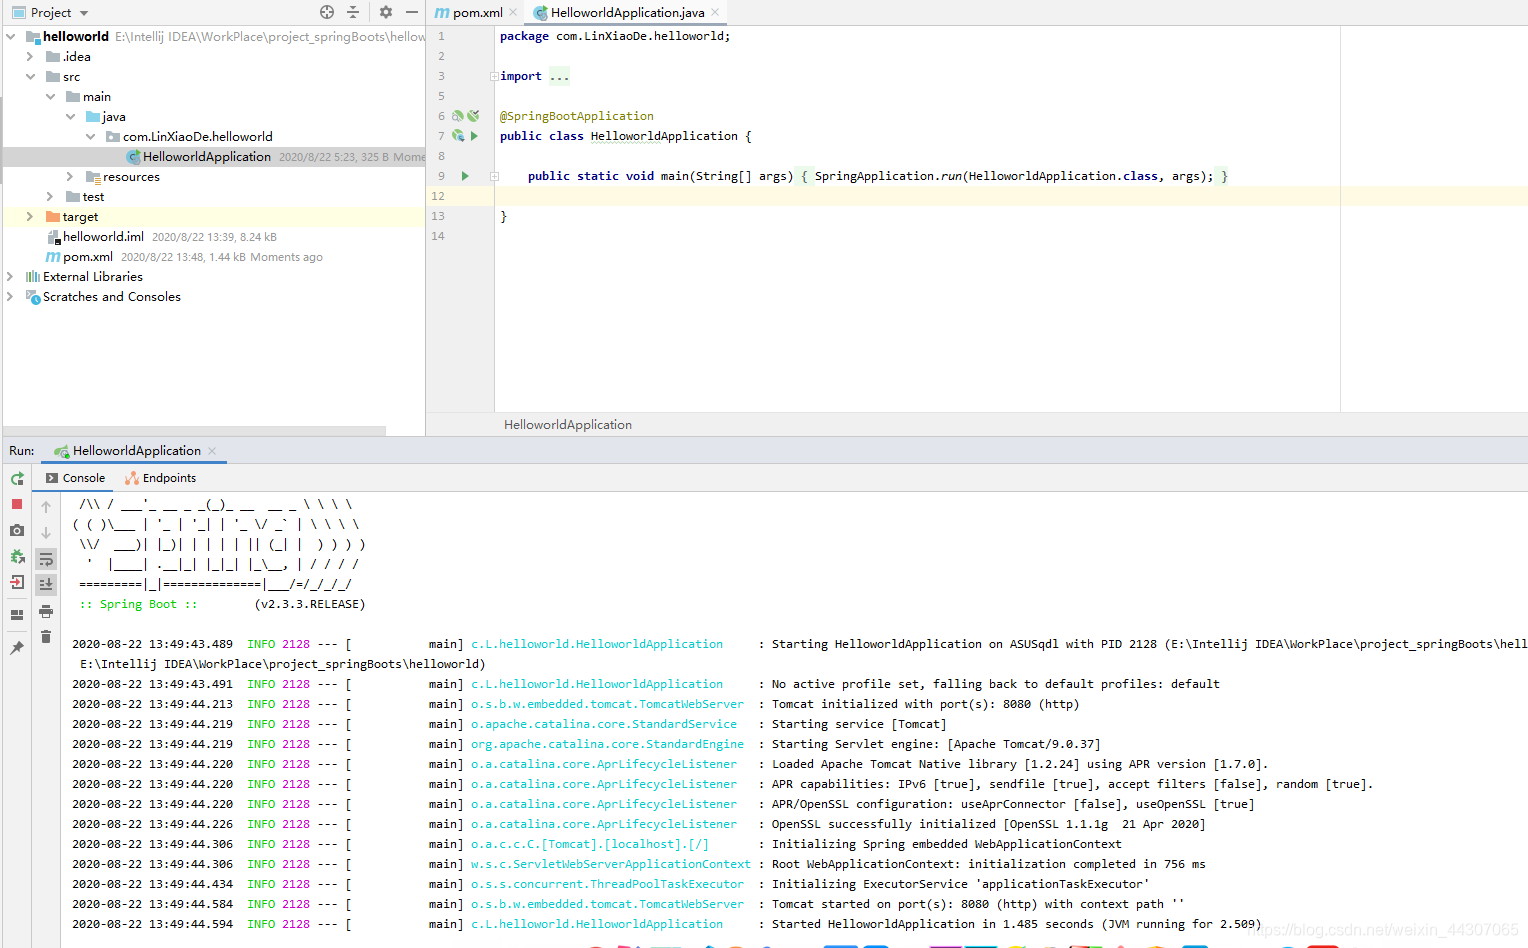Collapse the java folder
The image size is (1528, 948).
(71, 116)
